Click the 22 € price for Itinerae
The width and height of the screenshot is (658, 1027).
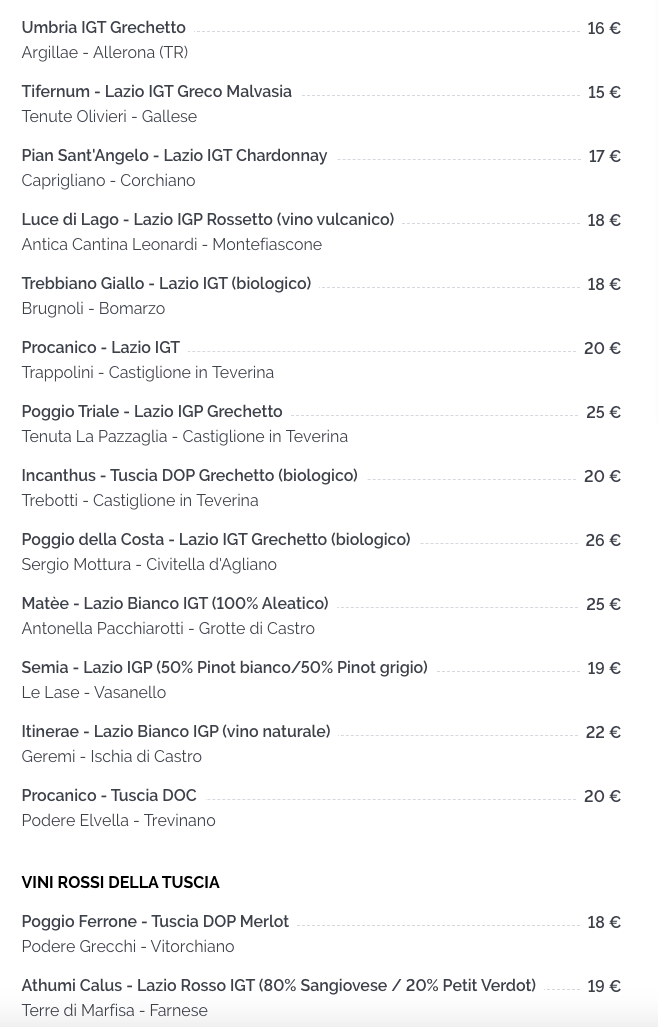(603, 732)
